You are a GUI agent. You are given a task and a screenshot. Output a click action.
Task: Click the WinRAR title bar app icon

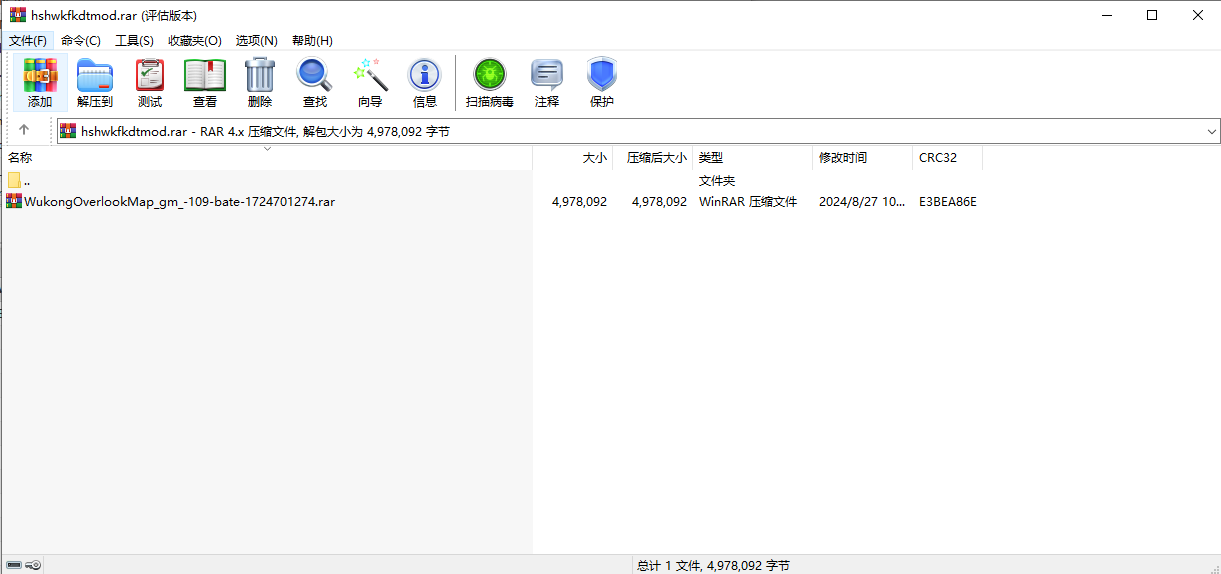[x=18, y=15]
